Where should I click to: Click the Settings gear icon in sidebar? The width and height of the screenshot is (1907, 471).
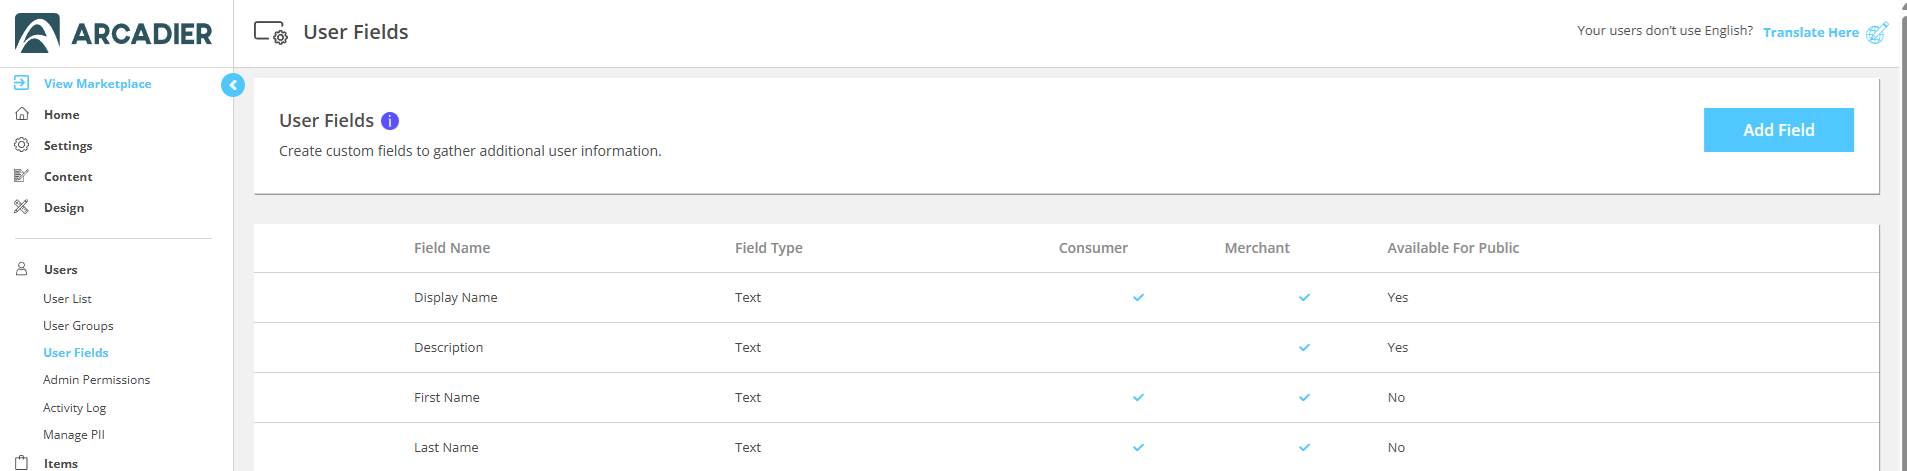pyautogui.click(x=21, y=145)
